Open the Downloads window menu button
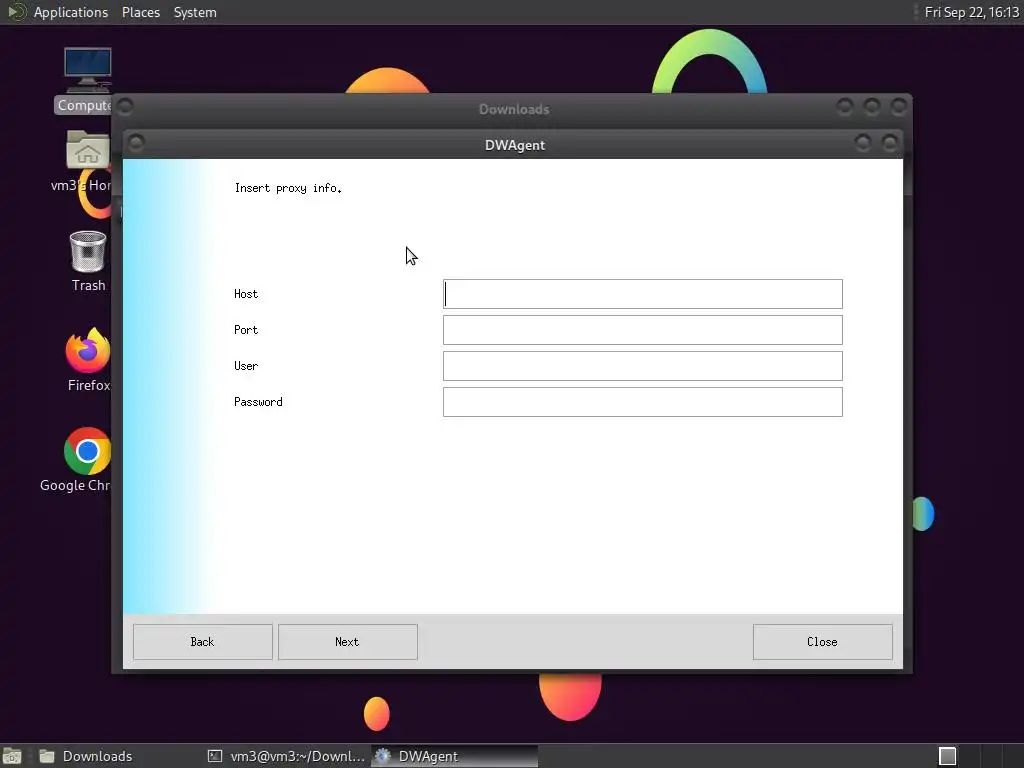 (x=125, y=106)
